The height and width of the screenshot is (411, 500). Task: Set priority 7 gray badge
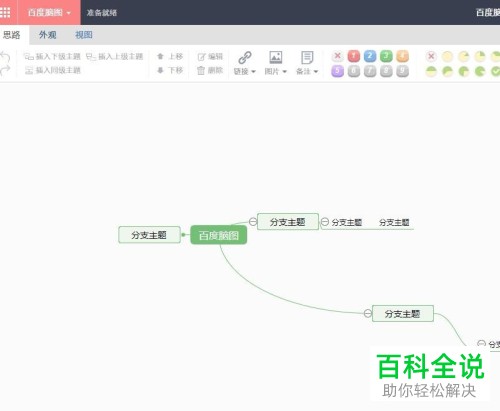point(370,71)
